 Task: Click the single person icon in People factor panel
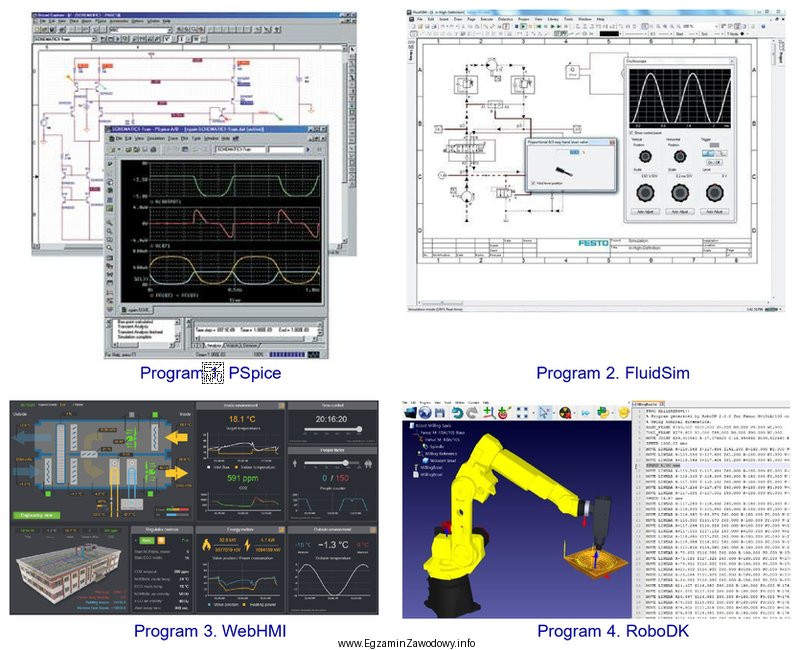[295, 463]
